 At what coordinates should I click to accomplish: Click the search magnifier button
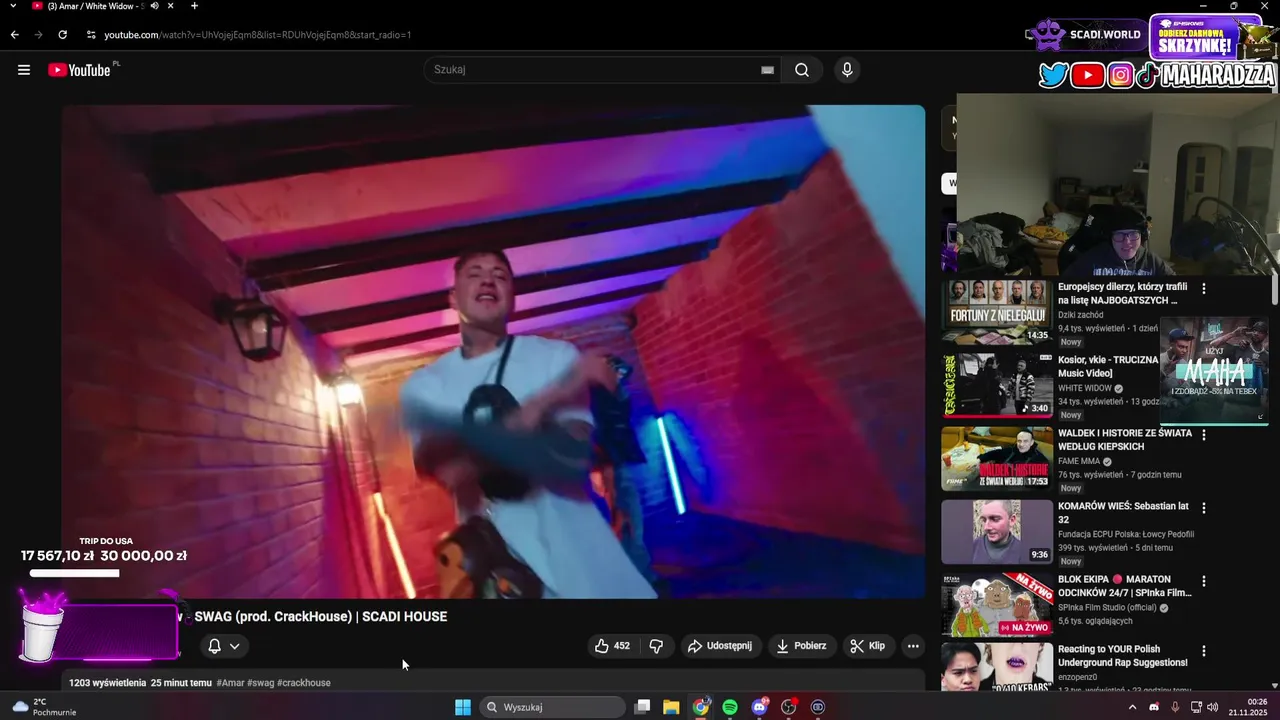(x=802, y=70)
